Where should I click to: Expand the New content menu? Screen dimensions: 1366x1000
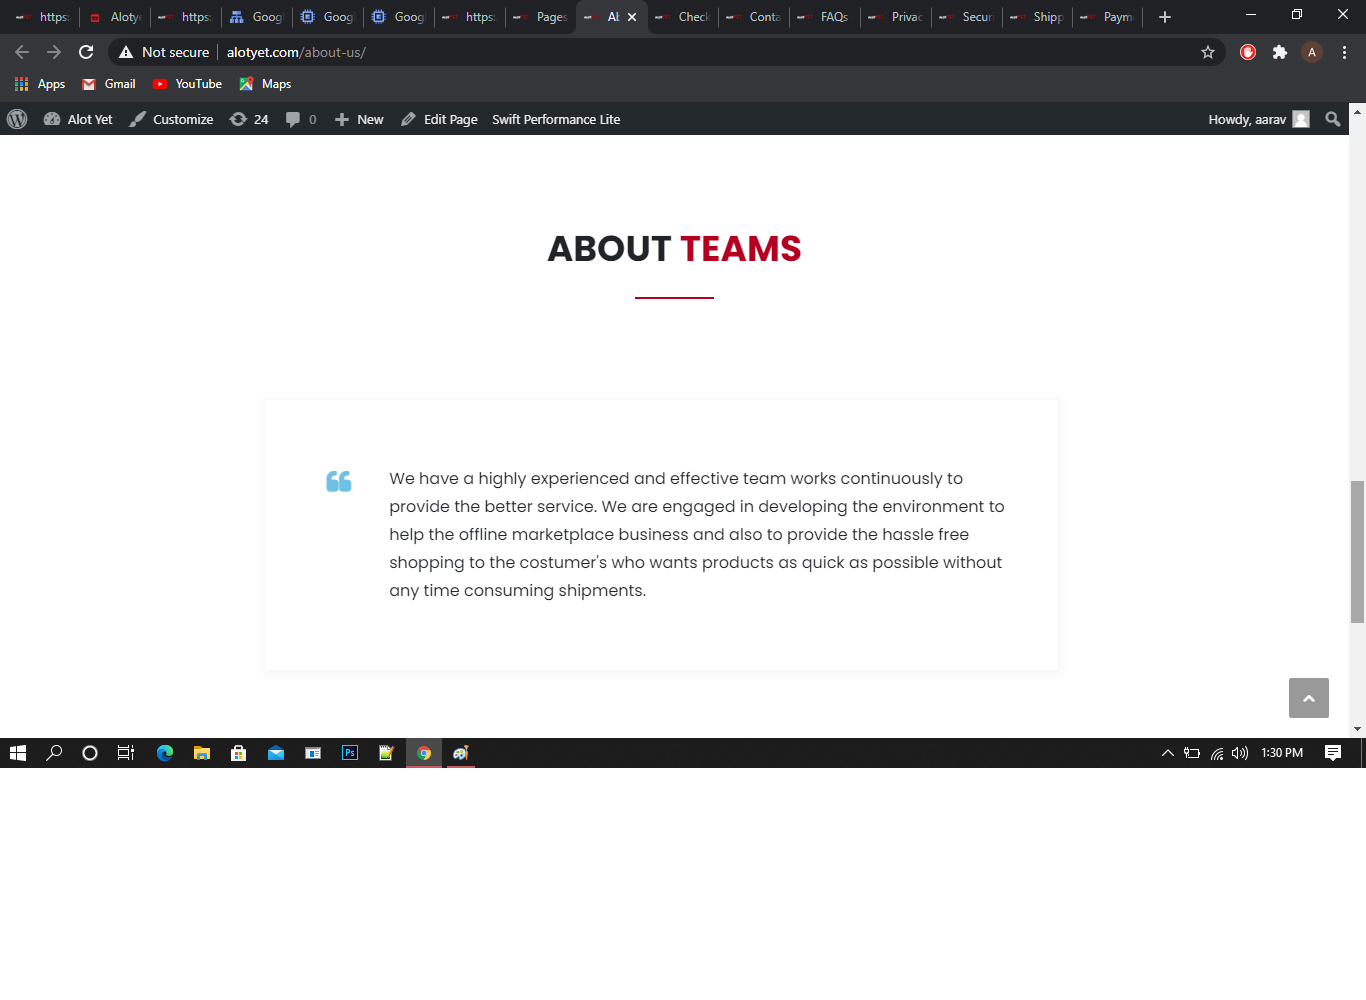(359, 119)
